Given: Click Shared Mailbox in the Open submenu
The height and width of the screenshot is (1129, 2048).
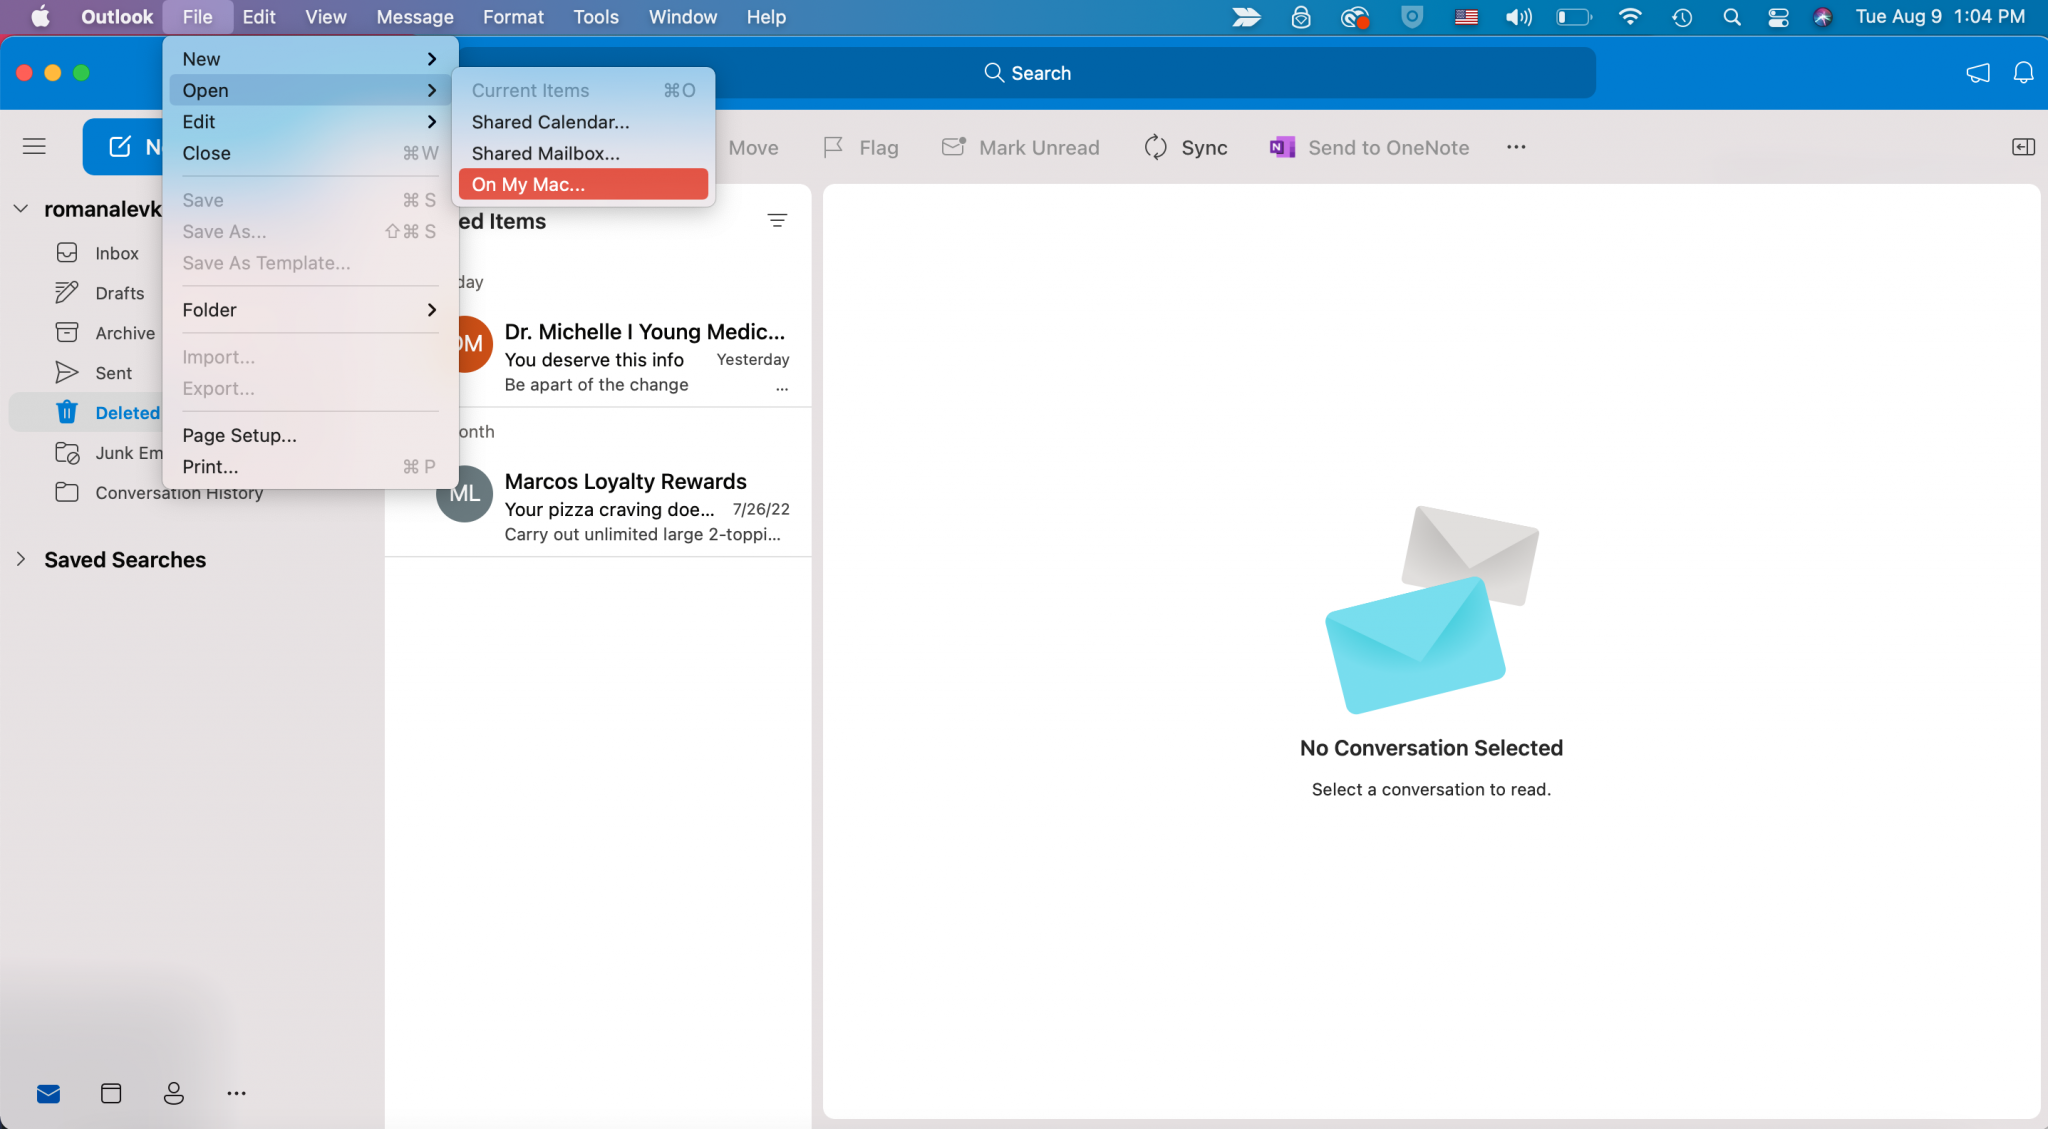Looking at the screenshot, I should coord(545,153).
